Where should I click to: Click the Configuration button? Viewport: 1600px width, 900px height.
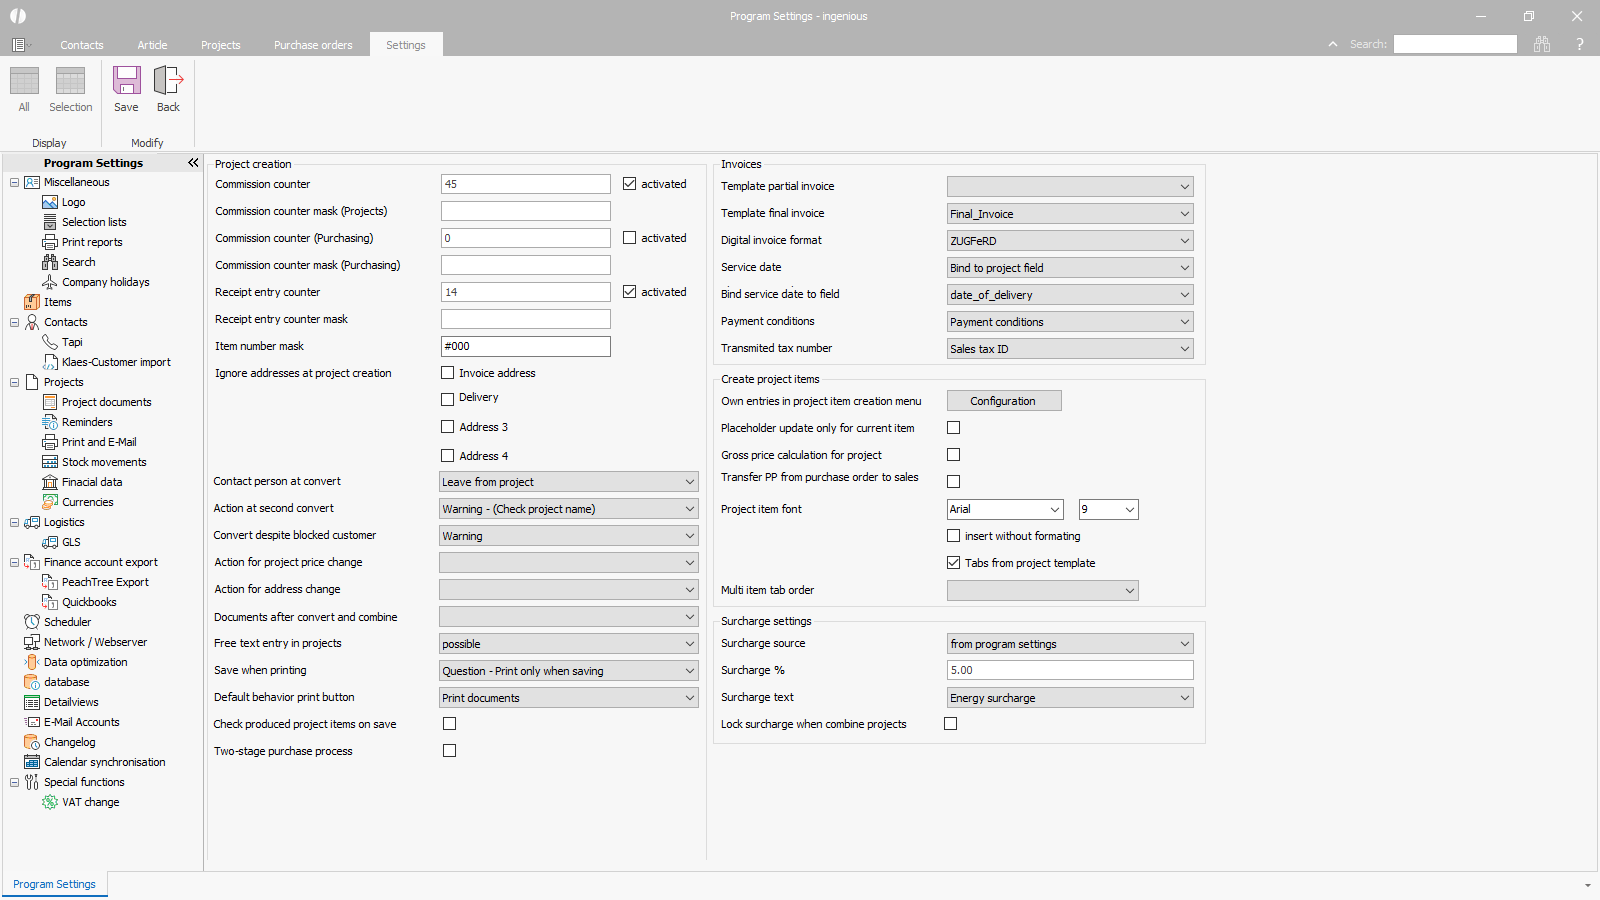click(x=1003, y=401)
